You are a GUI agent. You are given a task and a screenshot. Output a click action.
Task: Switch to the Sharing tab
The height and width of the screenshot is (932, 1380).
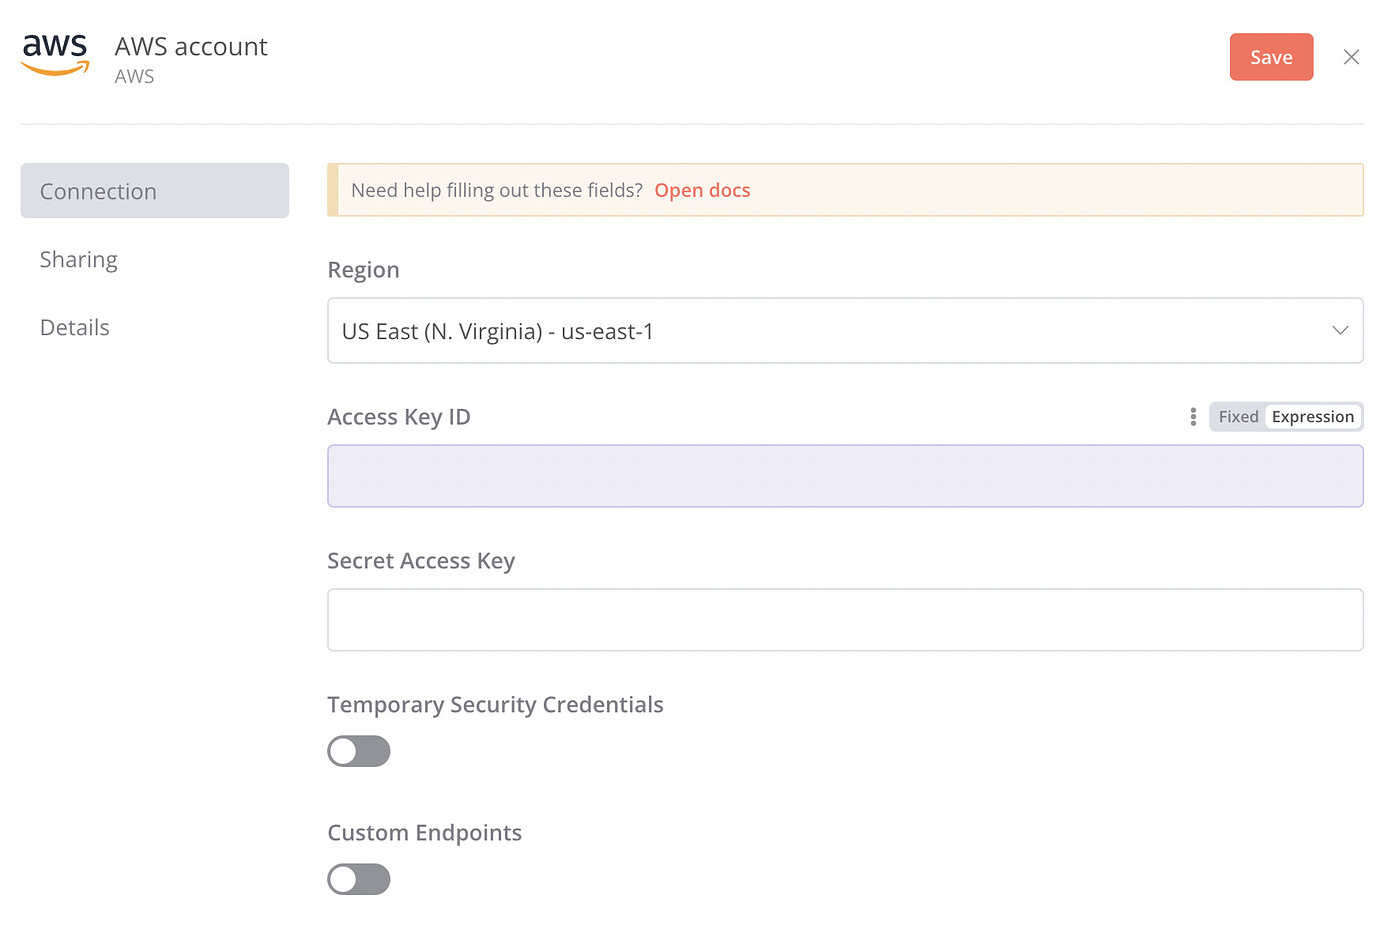click(x=78, y=259)
